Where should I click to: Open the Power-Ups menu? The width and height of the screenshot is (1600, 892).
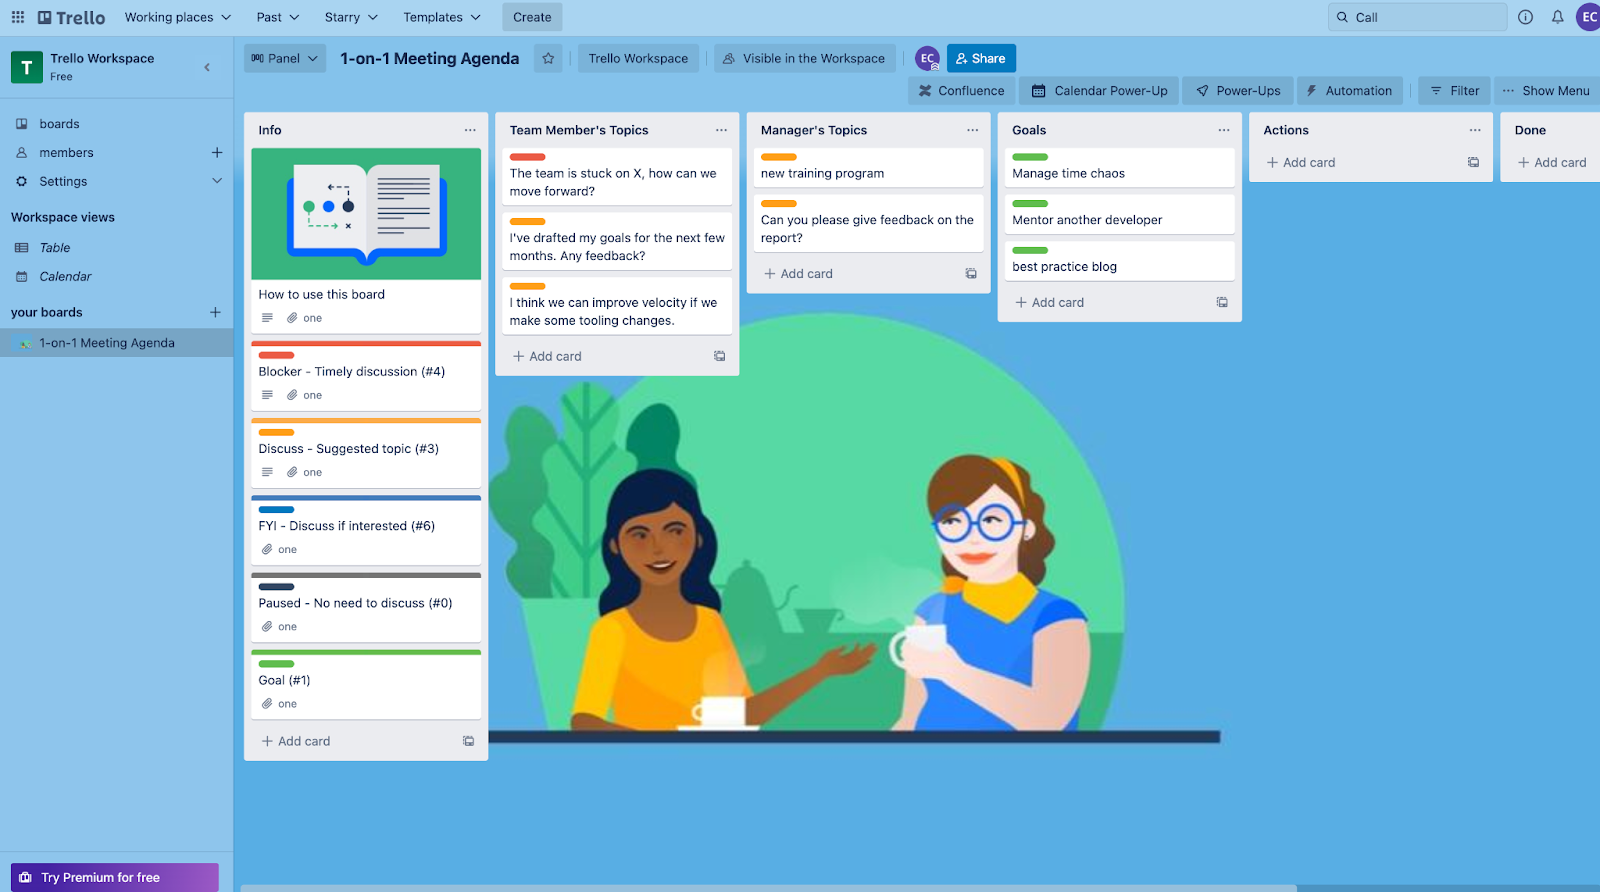click(1238, 90)
